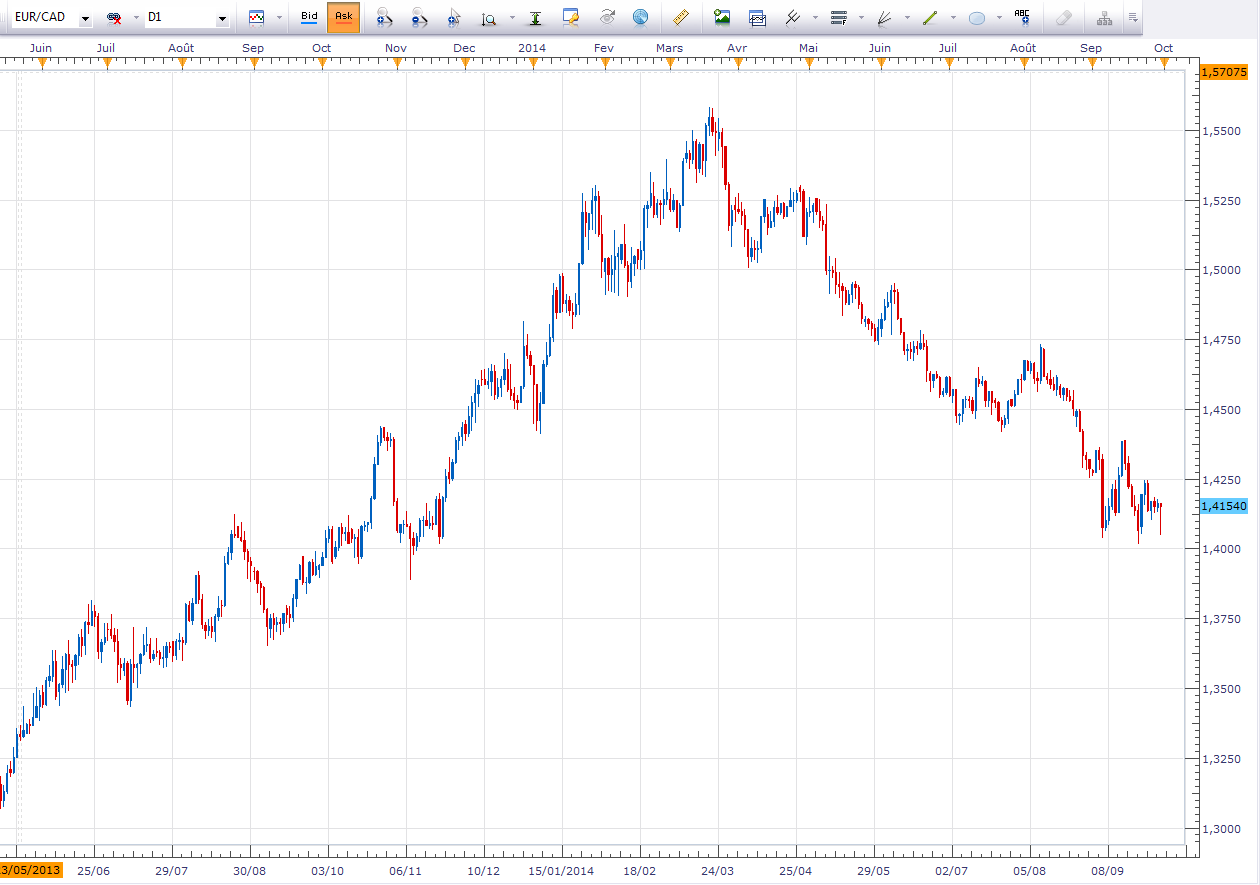This screenshot has width=1260, height=885.
Task: Click the 1,3500 price axis label
Action: (x=1220, y=689)
